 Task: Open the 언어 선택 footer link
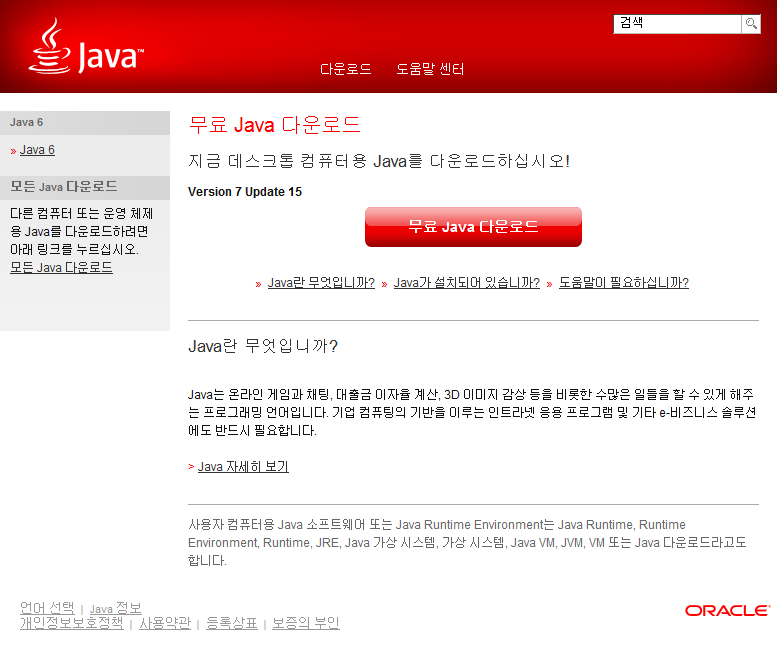tap(47, 607)
